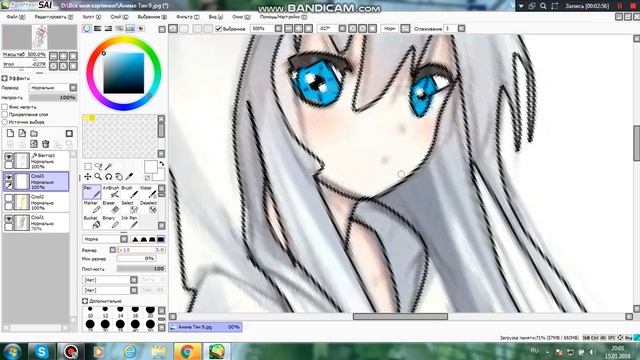This screenshot has width=640, height=360.
Task: Show the color wheel panel
Action: click(x=87, y=29)
